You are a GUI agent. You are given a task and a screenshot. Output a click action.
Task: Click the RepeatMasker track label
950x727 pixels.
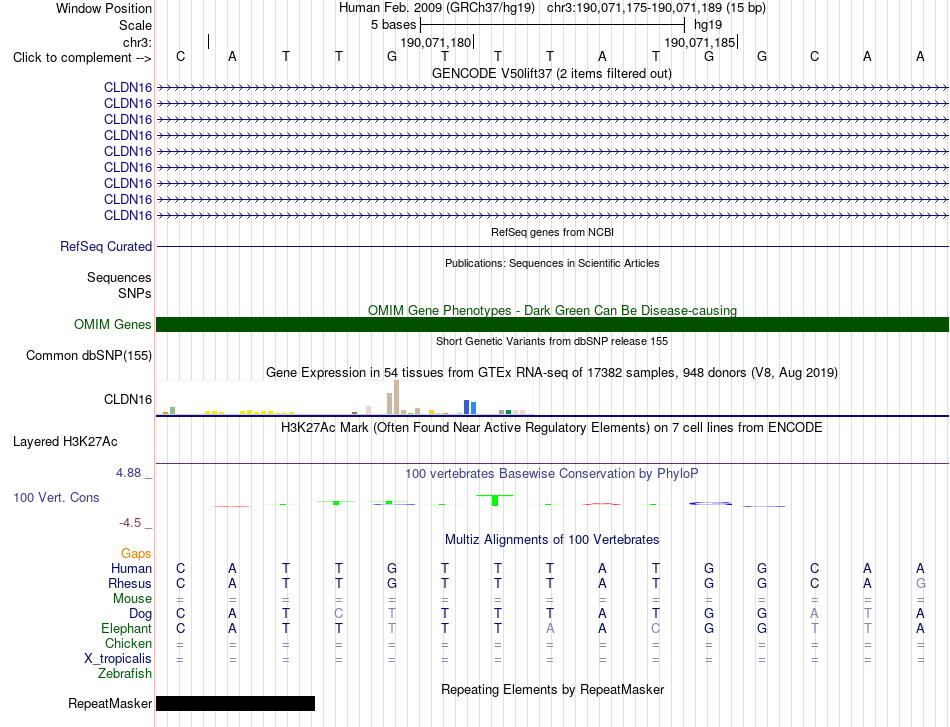(x=110, y=703)
